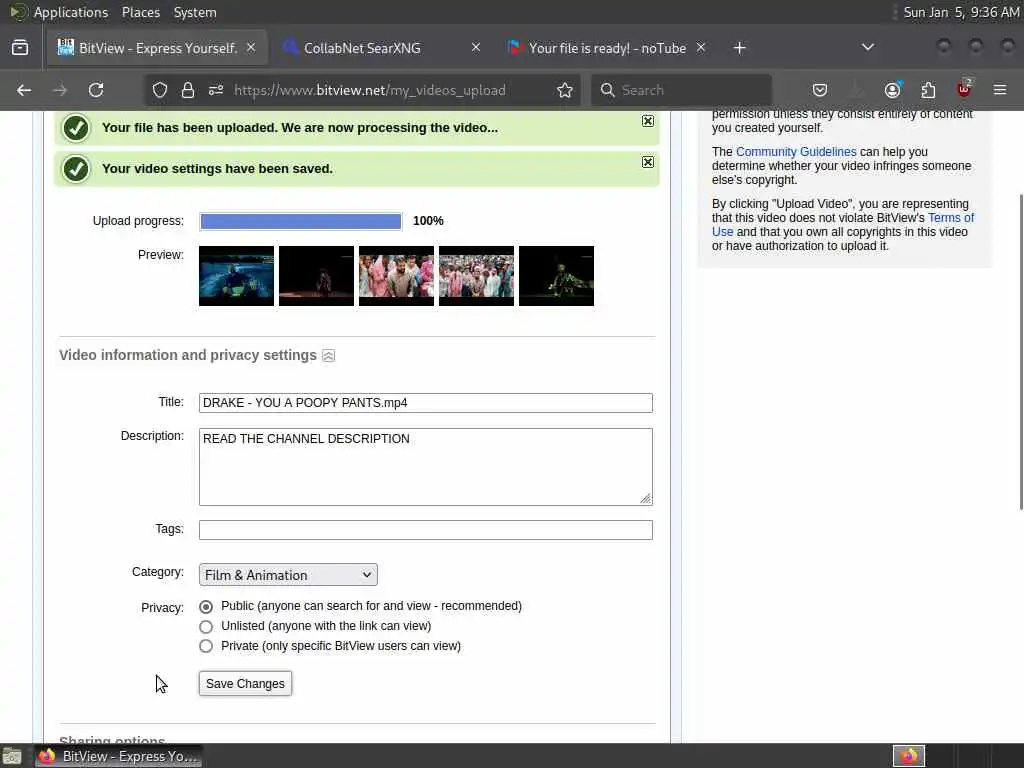Click the site padlock security icon

point(188,90)
